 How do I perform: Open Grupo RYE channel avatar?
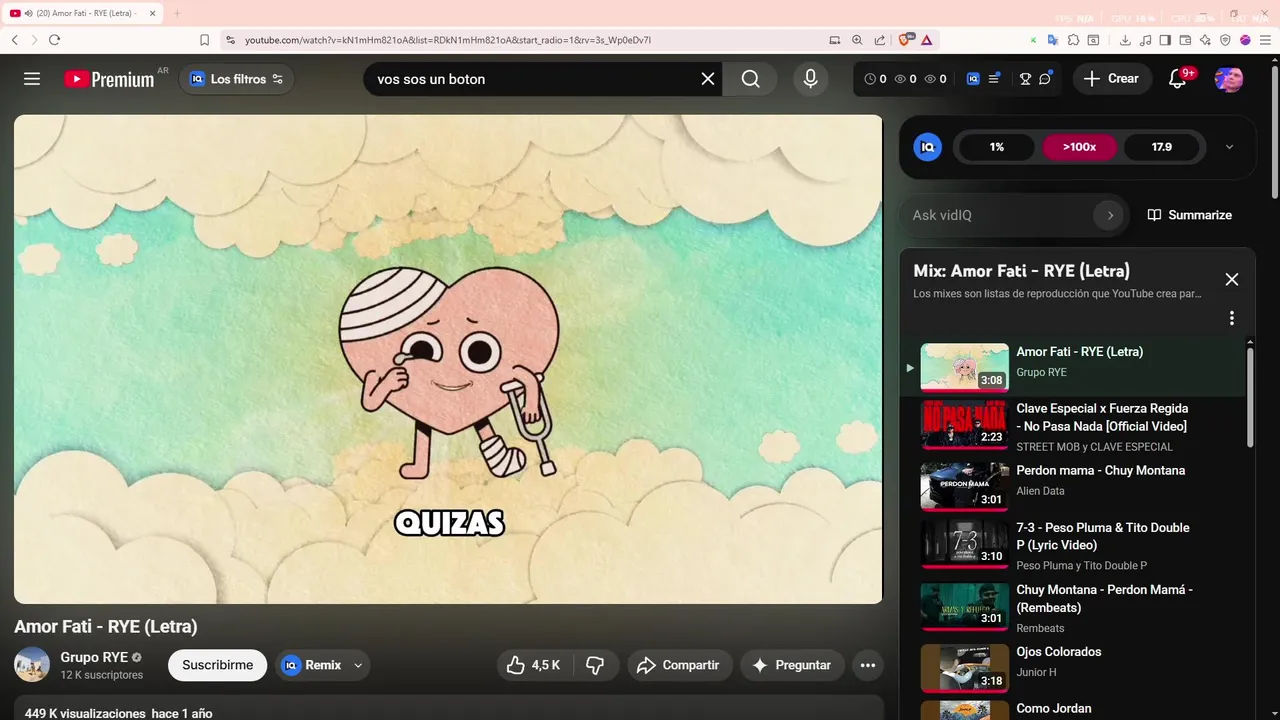click(x=32, y=665)
